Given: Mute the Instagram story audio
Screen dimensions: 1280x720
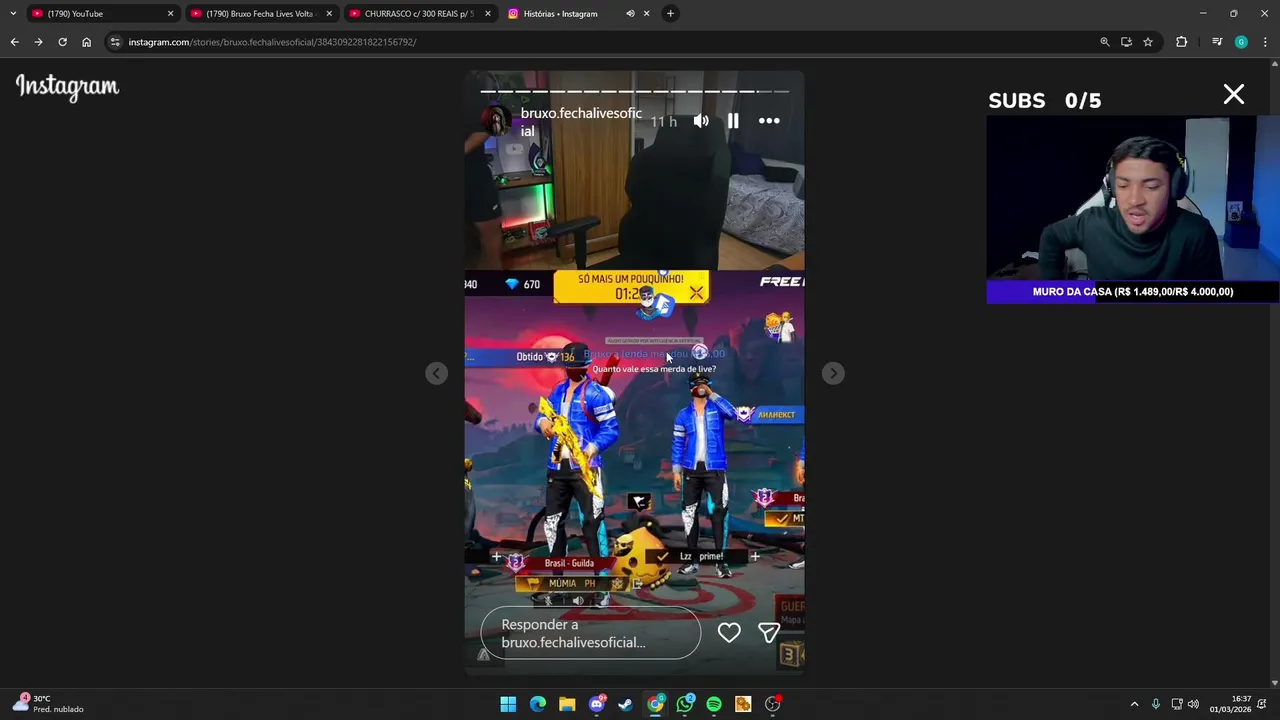Looking at the screenshot, I should tap(701, 121).
